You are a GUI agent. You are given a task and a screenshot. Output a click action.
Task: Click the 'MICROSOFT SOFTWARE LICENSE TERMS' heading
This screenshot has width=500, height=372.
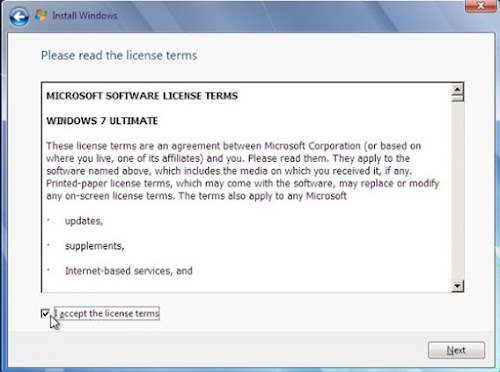click(x=142, y=96)
